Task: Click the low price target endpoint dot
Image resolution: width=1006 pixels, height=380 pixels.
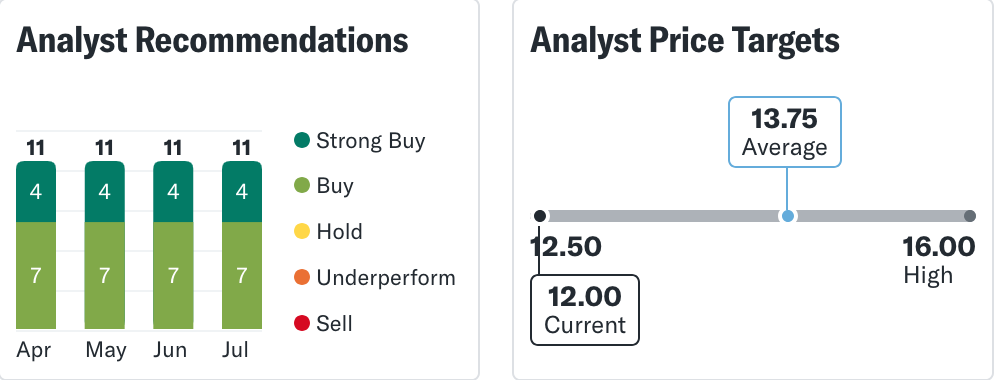Action: tap(540, 216)
